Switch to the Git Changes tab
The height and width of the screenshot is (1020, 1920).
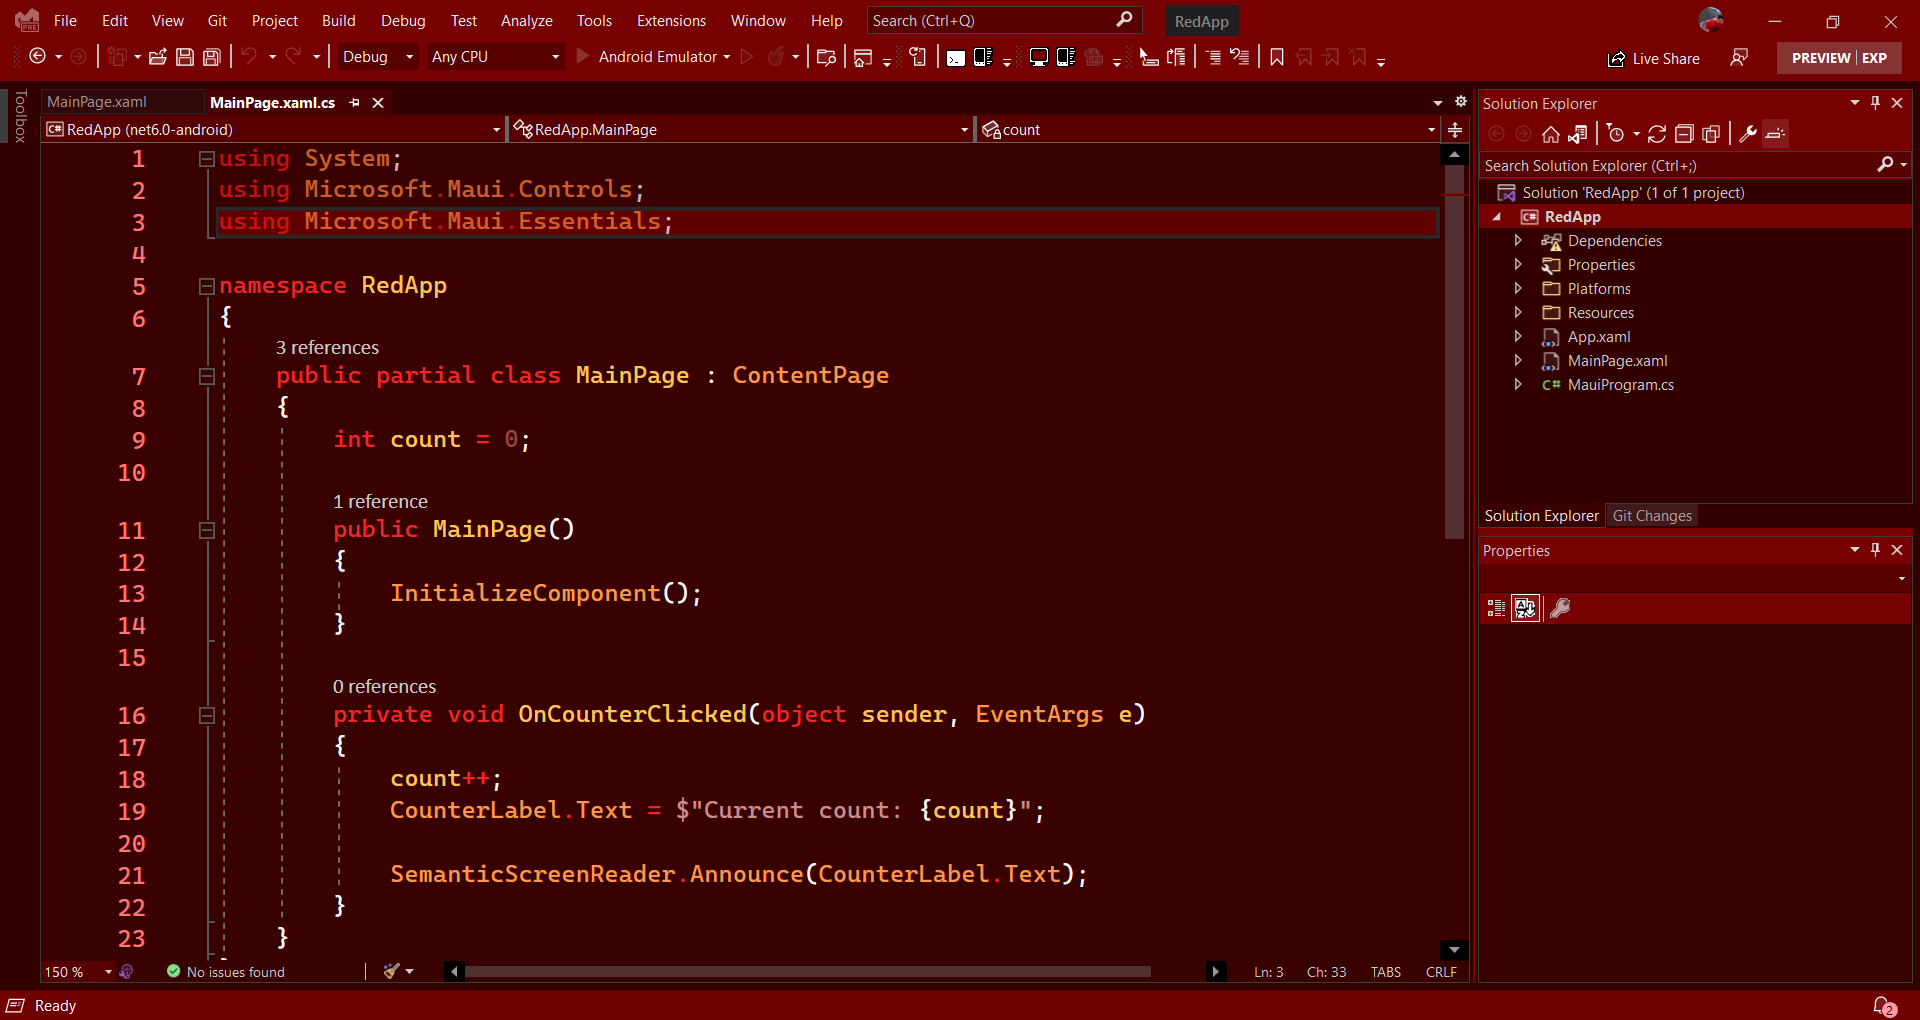pos(1652,516)
